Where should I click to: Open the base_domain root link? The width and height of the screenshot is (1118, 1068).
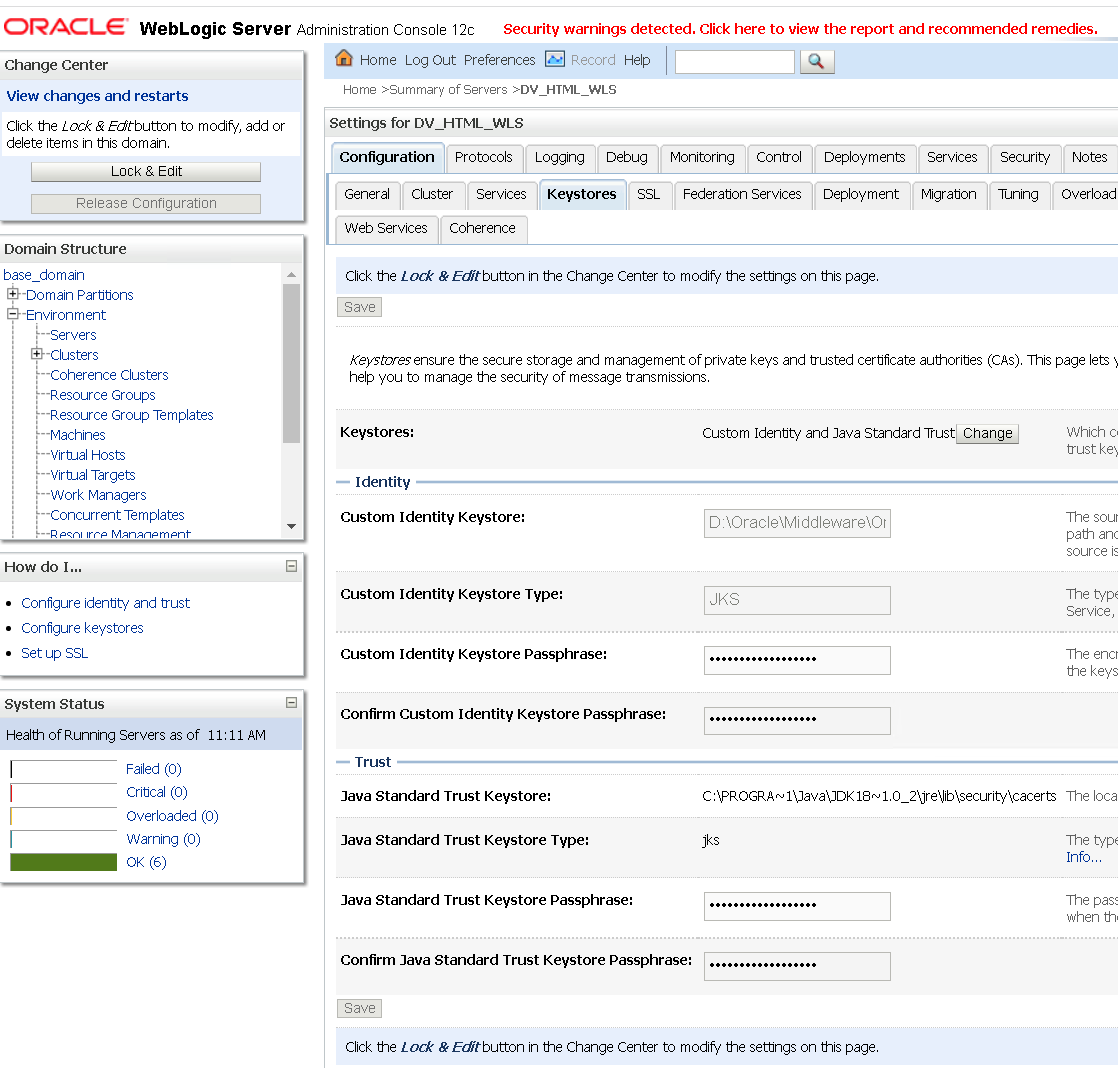[43, 275]
